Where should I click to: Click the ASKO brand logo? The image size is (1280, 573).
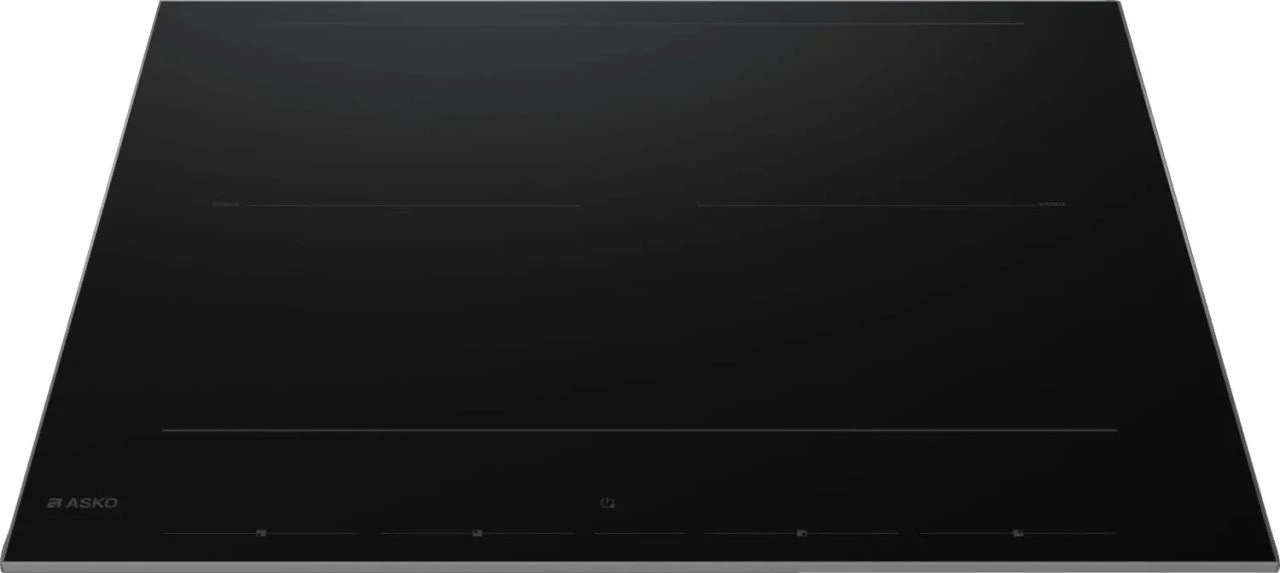pyautogui.click(x=82, y=504)
